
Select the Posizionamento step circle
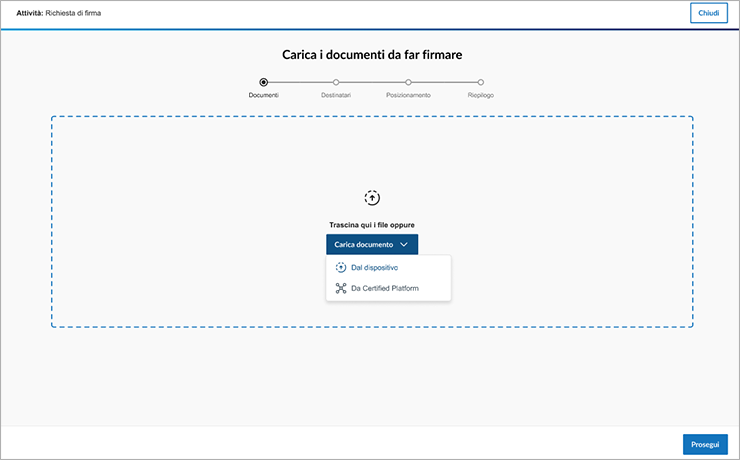(x=408, y=82)
